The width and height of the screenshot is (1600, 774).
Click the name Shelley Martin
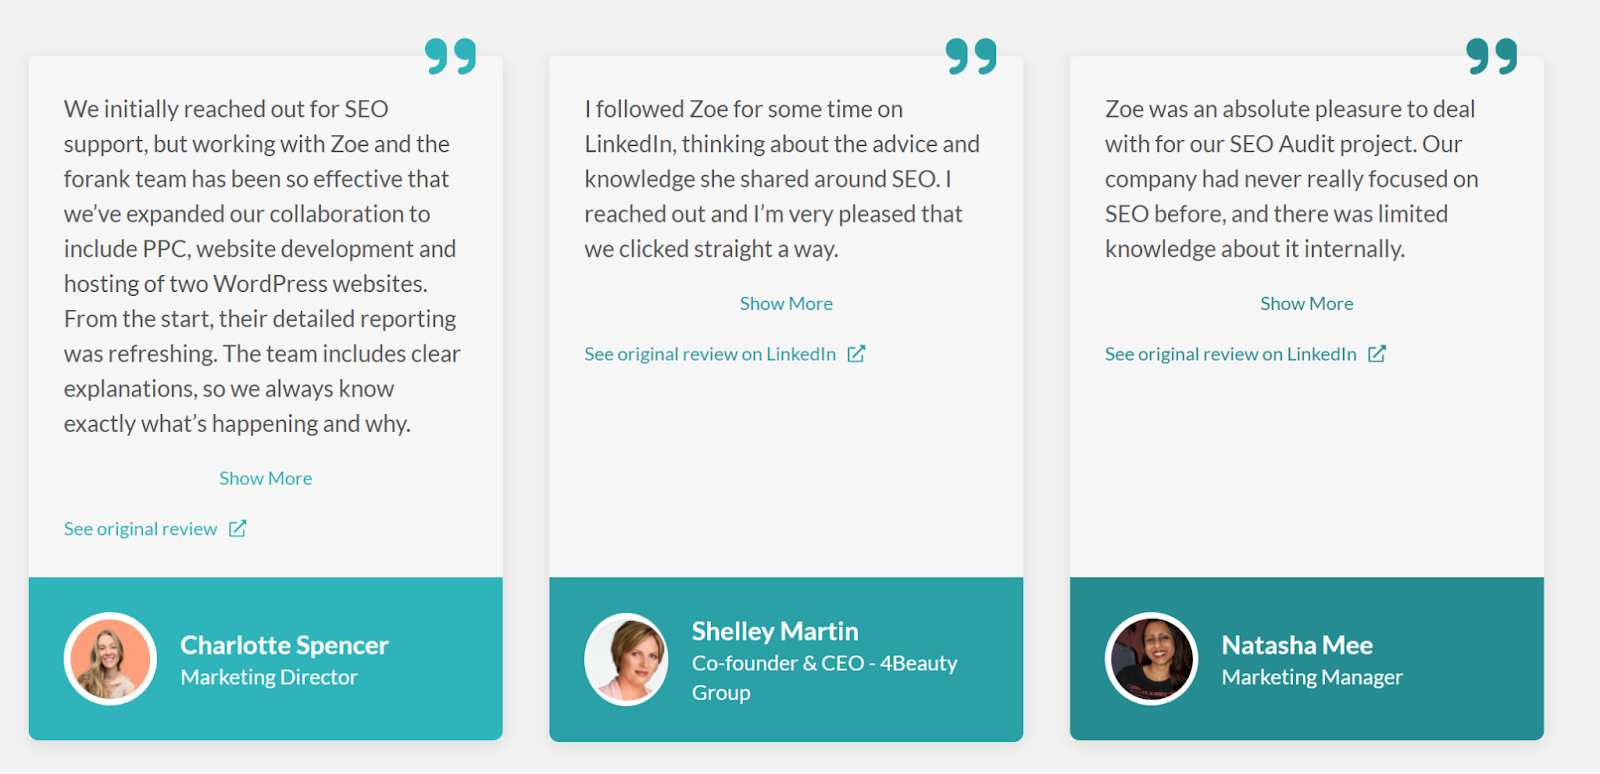pyautogui.click(x=775, y=631)
